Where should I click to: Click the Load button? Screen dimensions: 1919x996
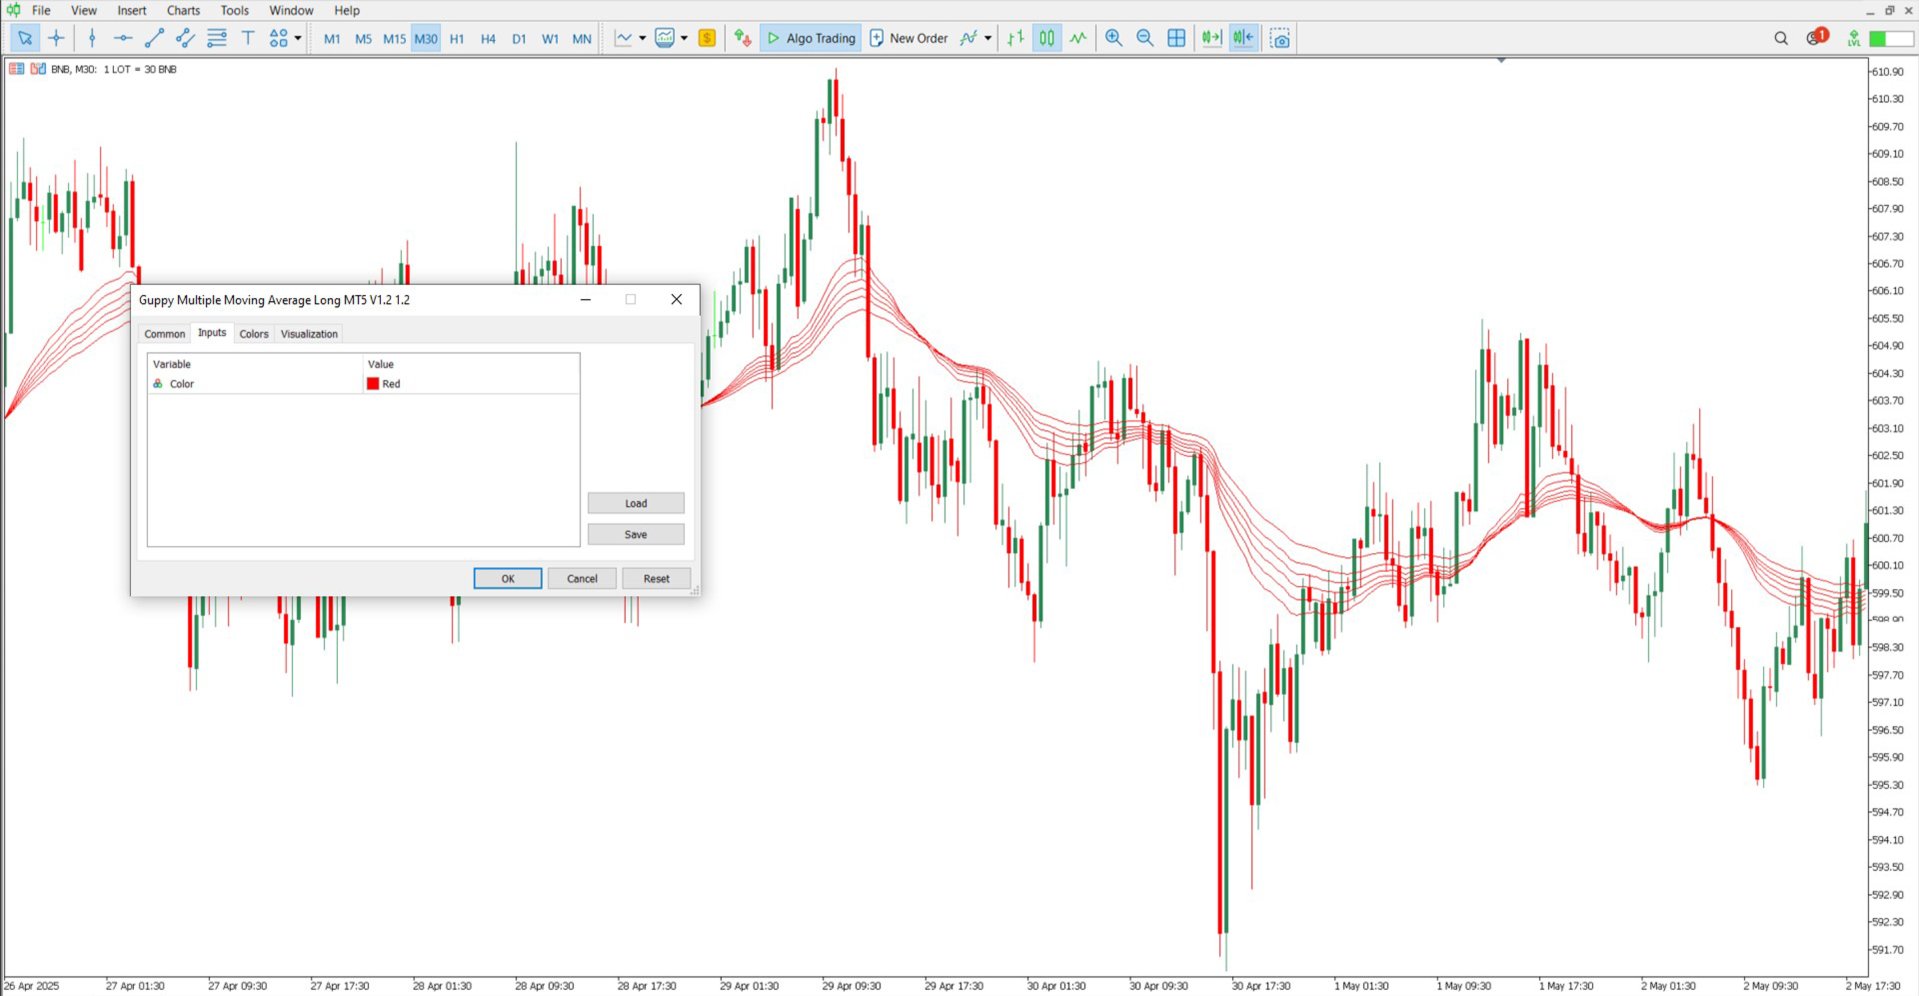coord(636,503)
